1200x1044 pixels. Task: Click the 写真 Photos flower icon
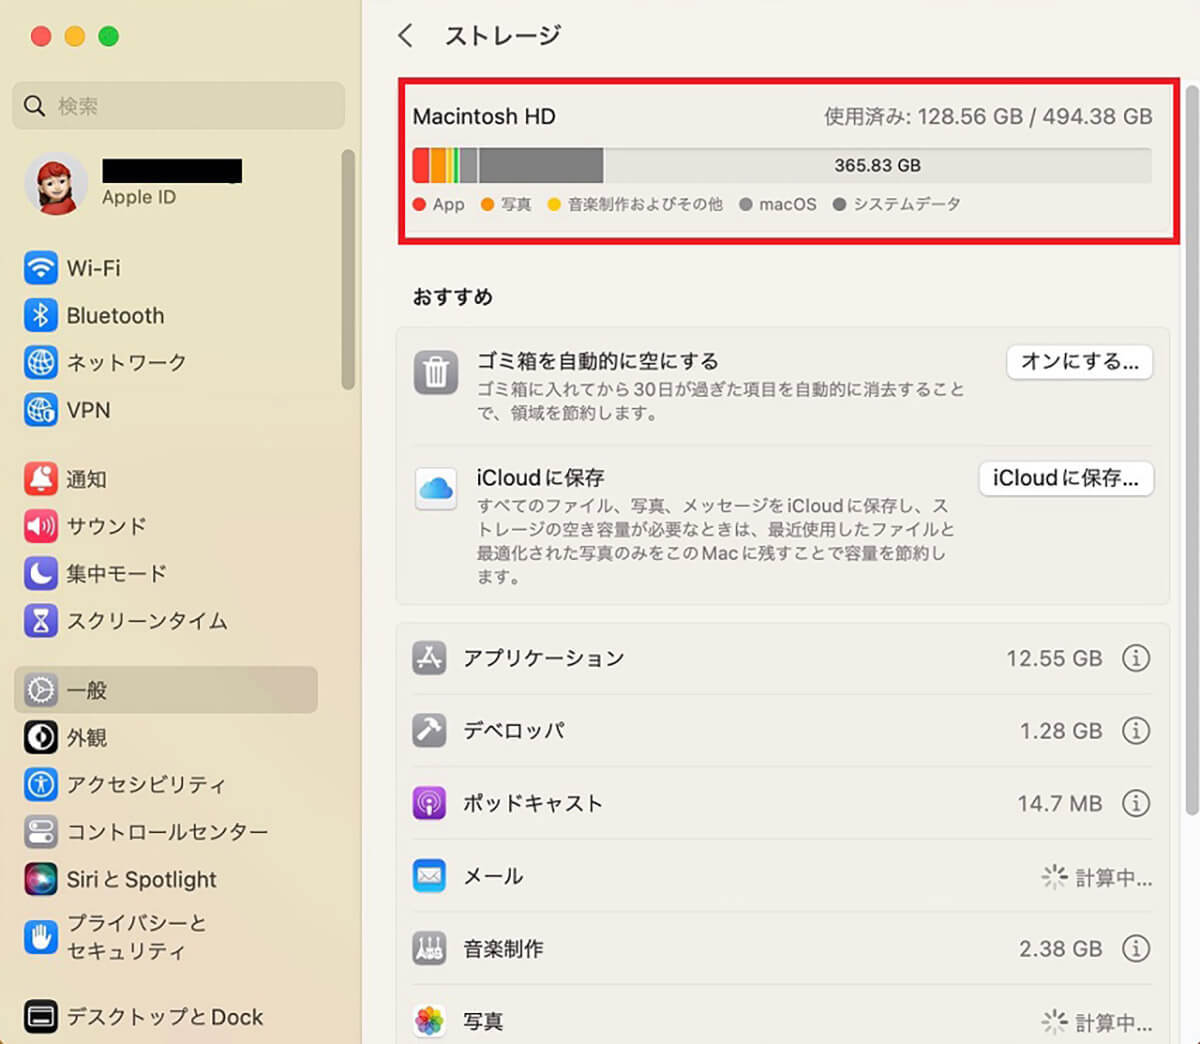429,1021
